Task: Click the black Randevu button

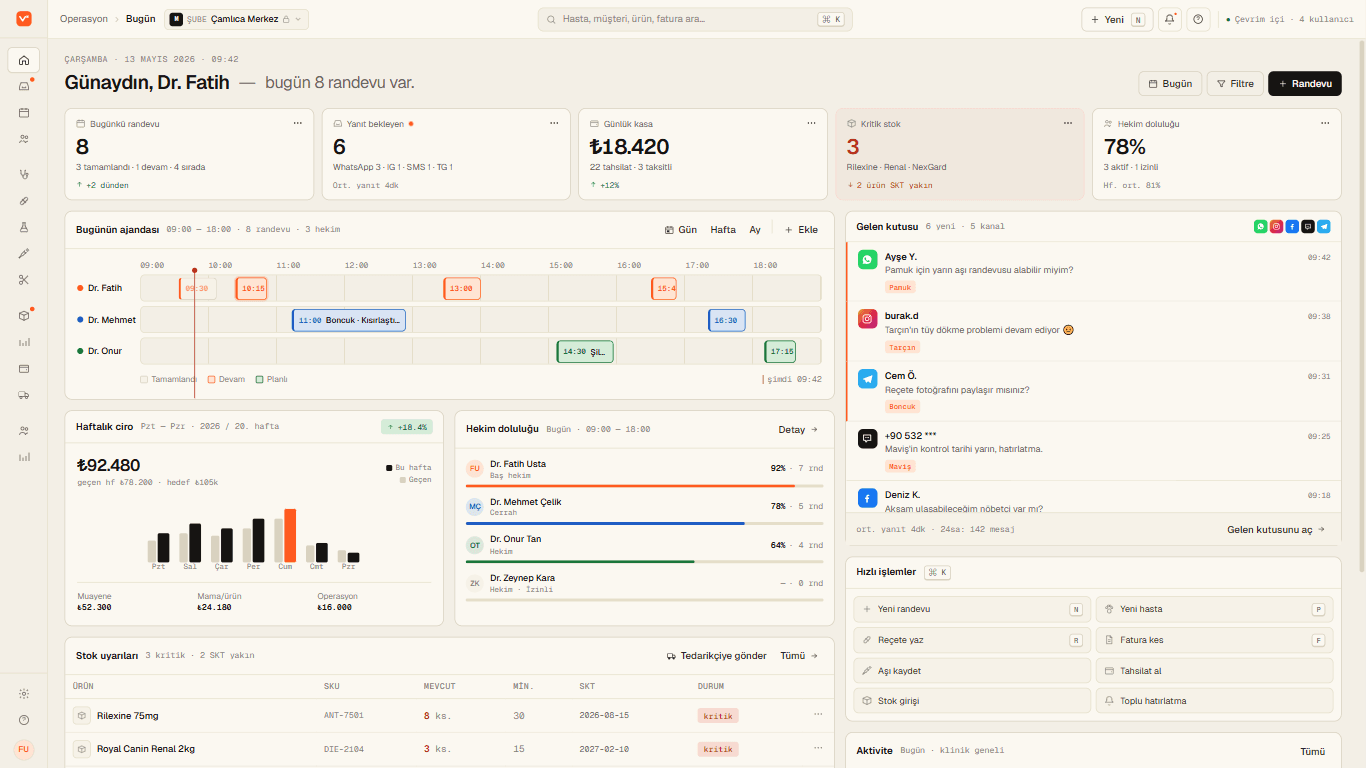Action: [1305, 84]
